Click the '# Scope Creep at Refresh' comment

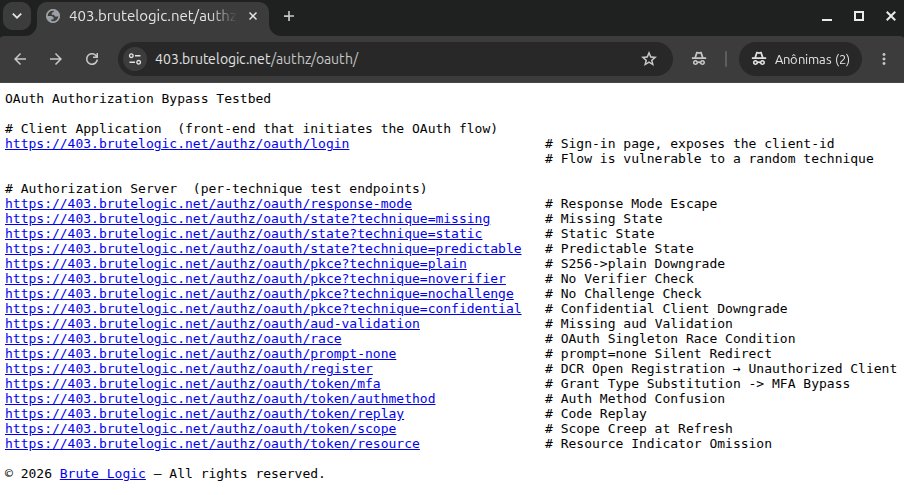pyautogui.click(x=639, y=428)
